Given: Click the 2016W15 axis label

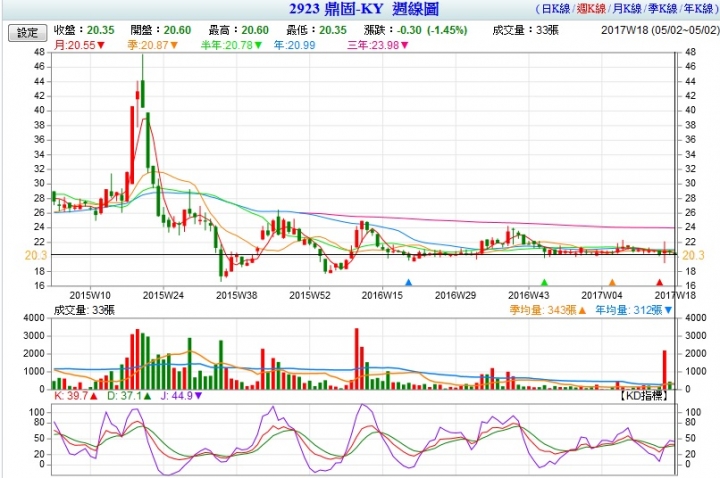Looking at the screenshot, I should click(x=382, y=295).
